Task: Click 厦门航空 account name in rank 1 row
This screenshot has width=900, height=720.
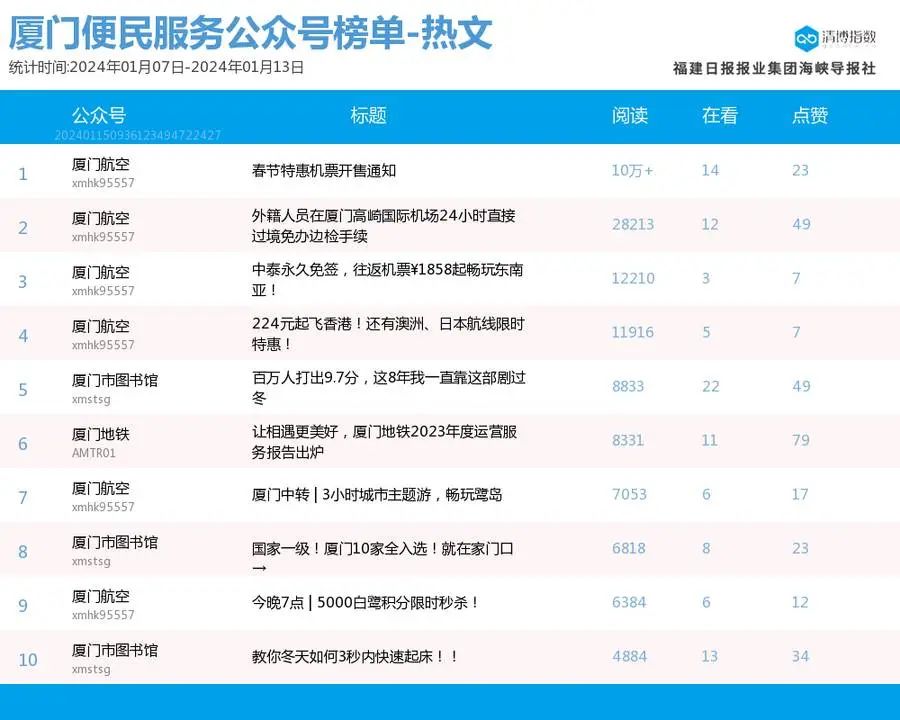Action: pyautogui.click(x=100, y=164)
